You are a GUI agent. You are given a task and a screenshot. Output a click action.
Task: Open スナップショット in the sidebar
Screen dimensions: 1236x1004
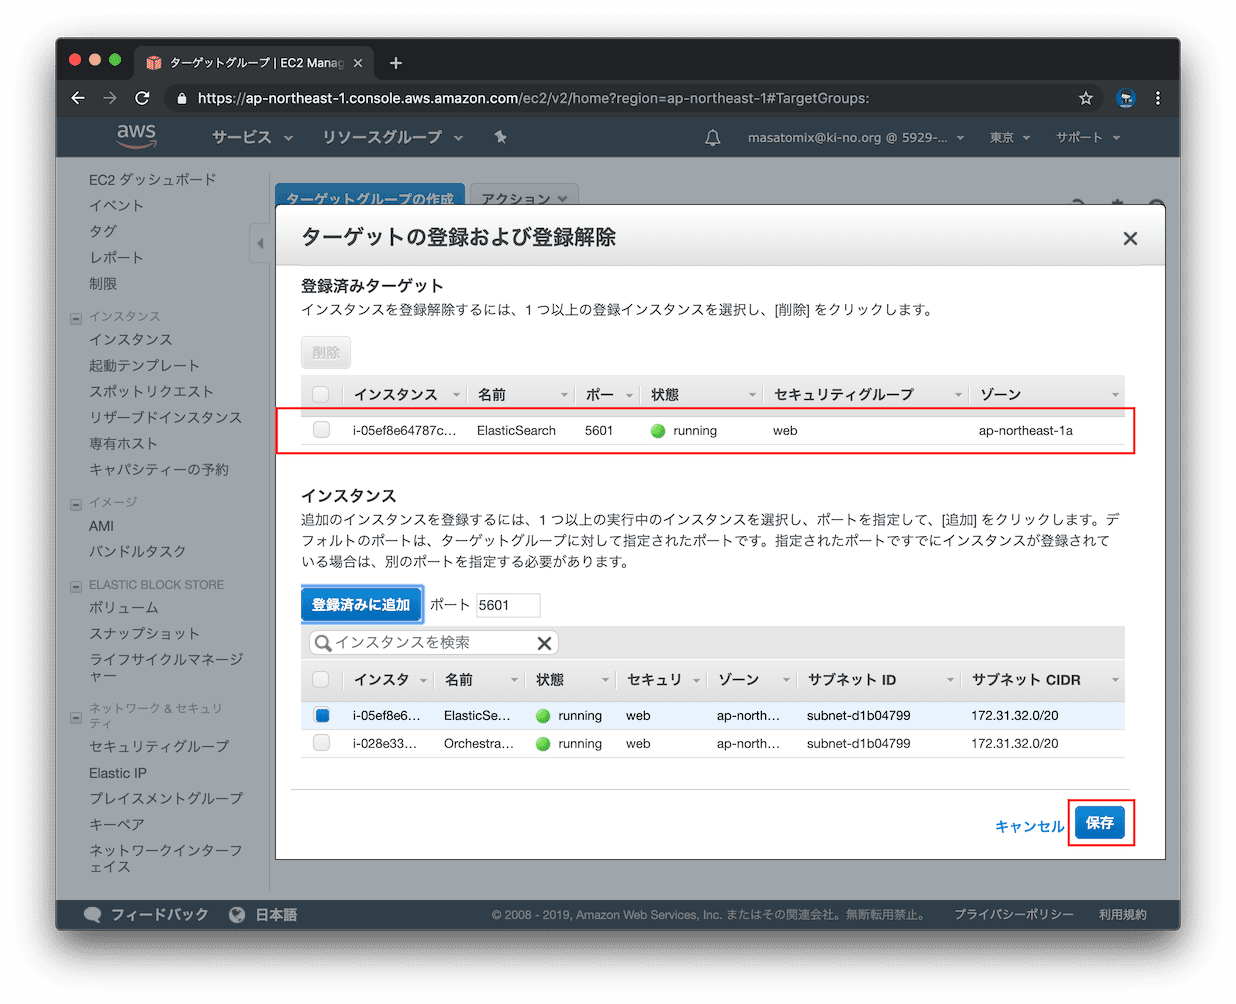[144, 634]
